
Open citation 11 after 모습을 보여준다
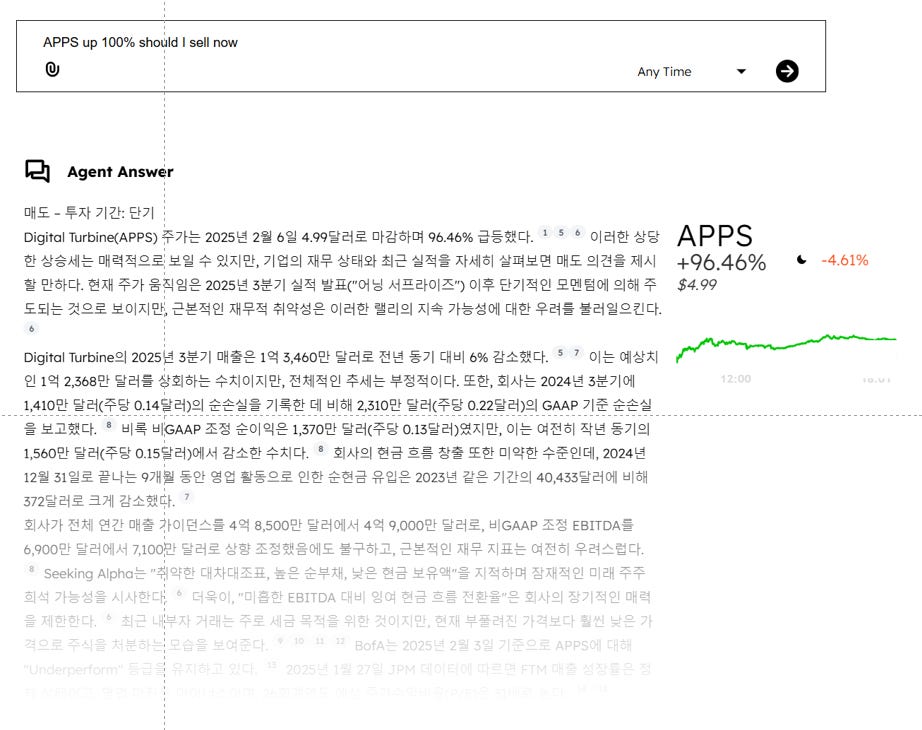[320, 641]
